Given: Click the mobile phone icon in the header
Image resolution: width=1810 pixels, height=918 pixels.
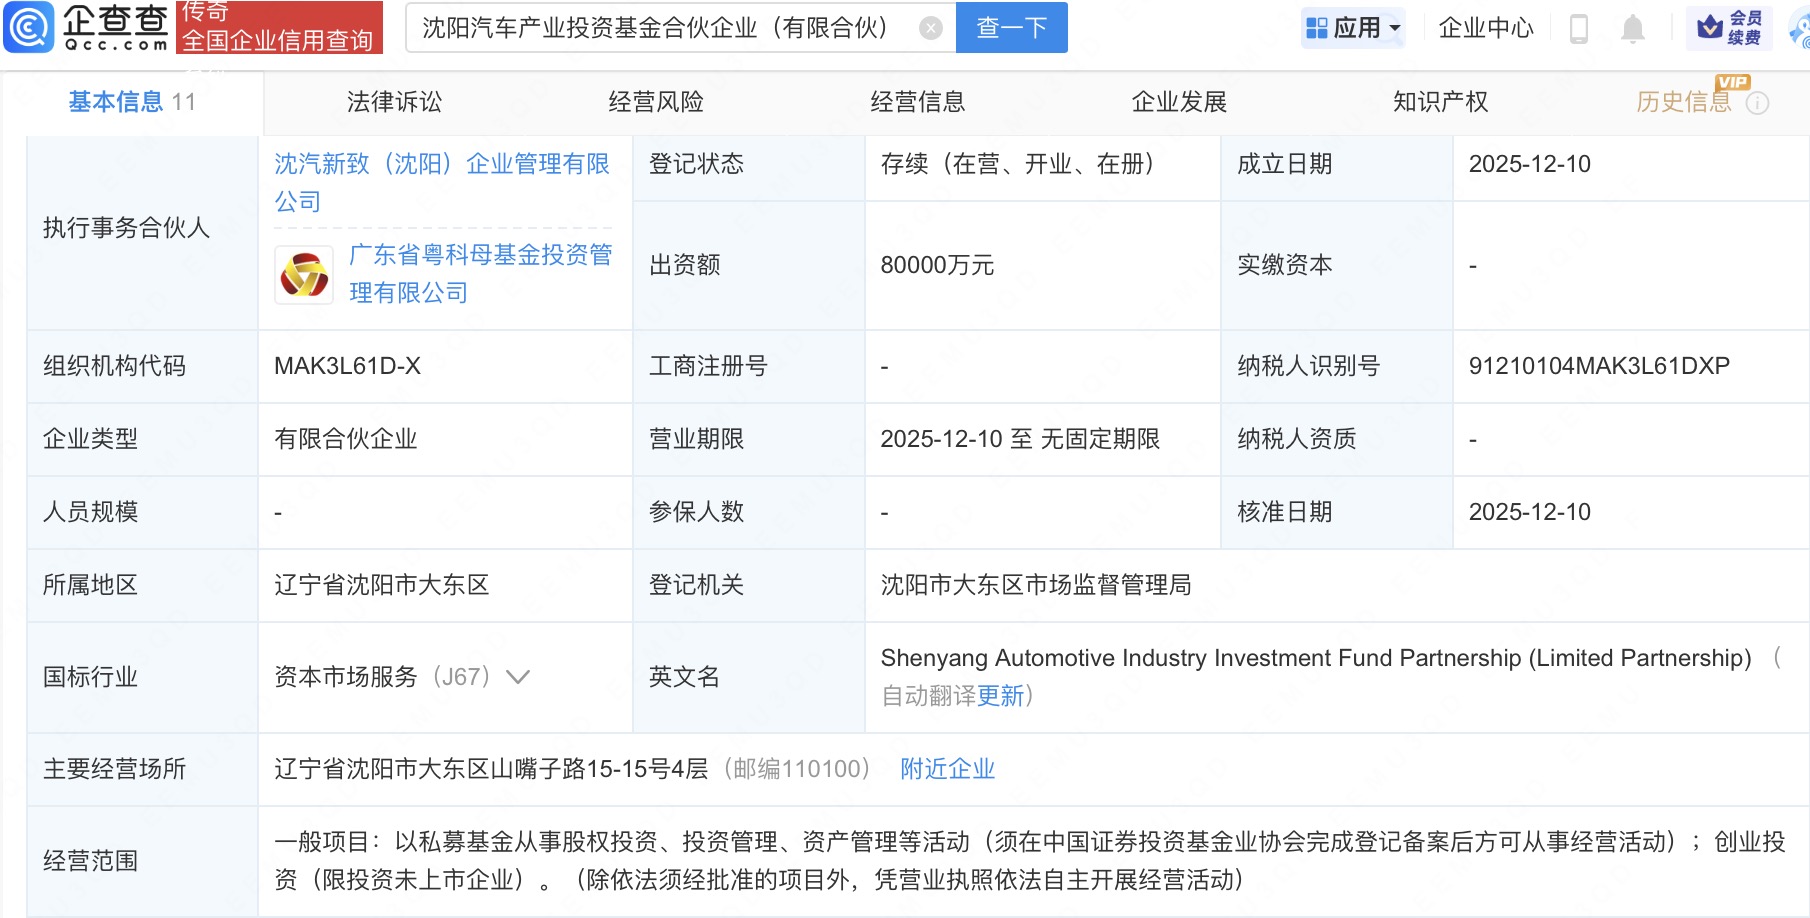Looking at the screenshot, I should click(x=1578, y=28).
